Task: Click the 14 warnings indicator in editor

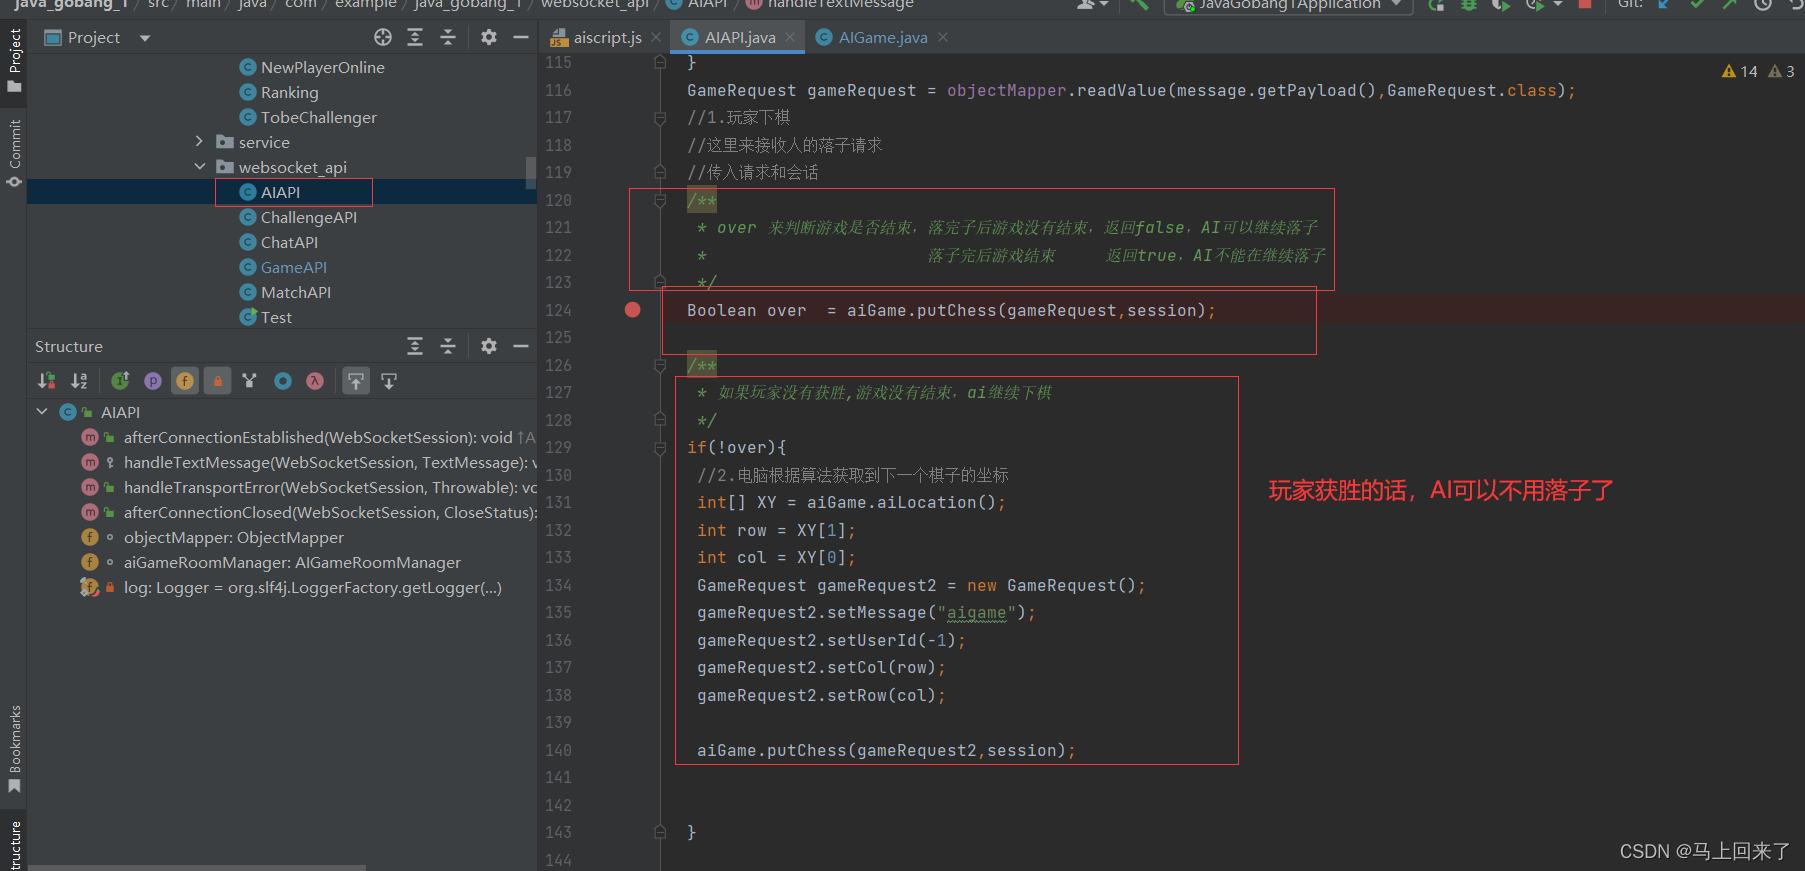Action: coord(1740,71)
